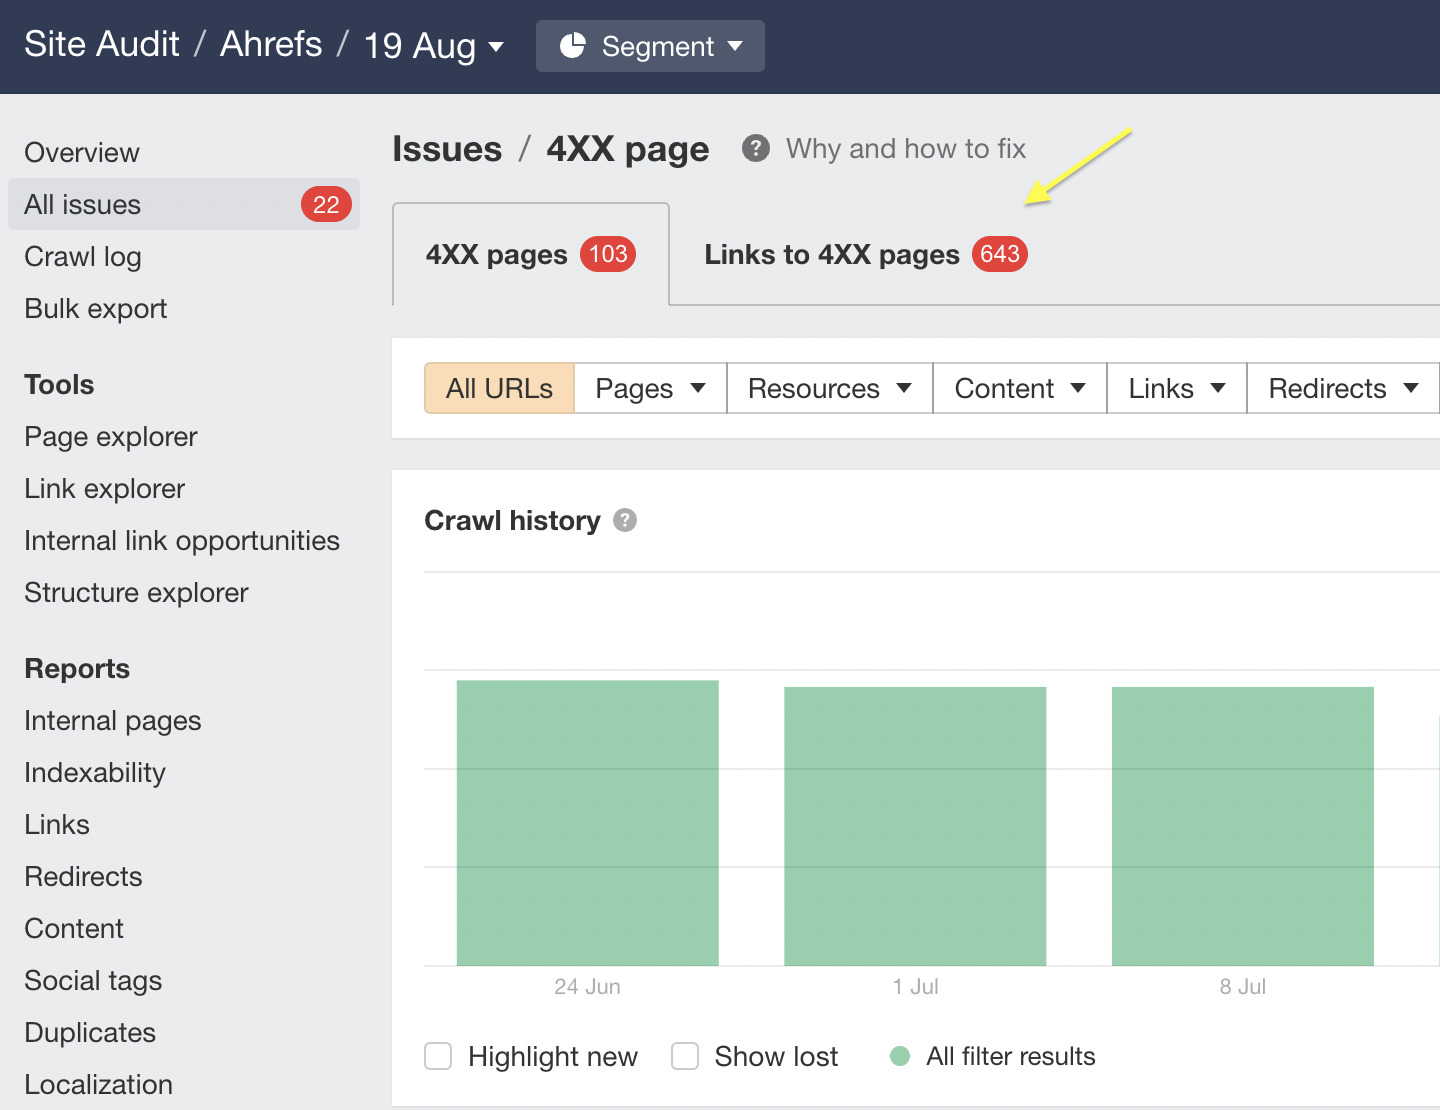Viewport: 1440px width, 1110px height.
Task: Enable the Highlight new checkbox
Action: click(438, 1056)
